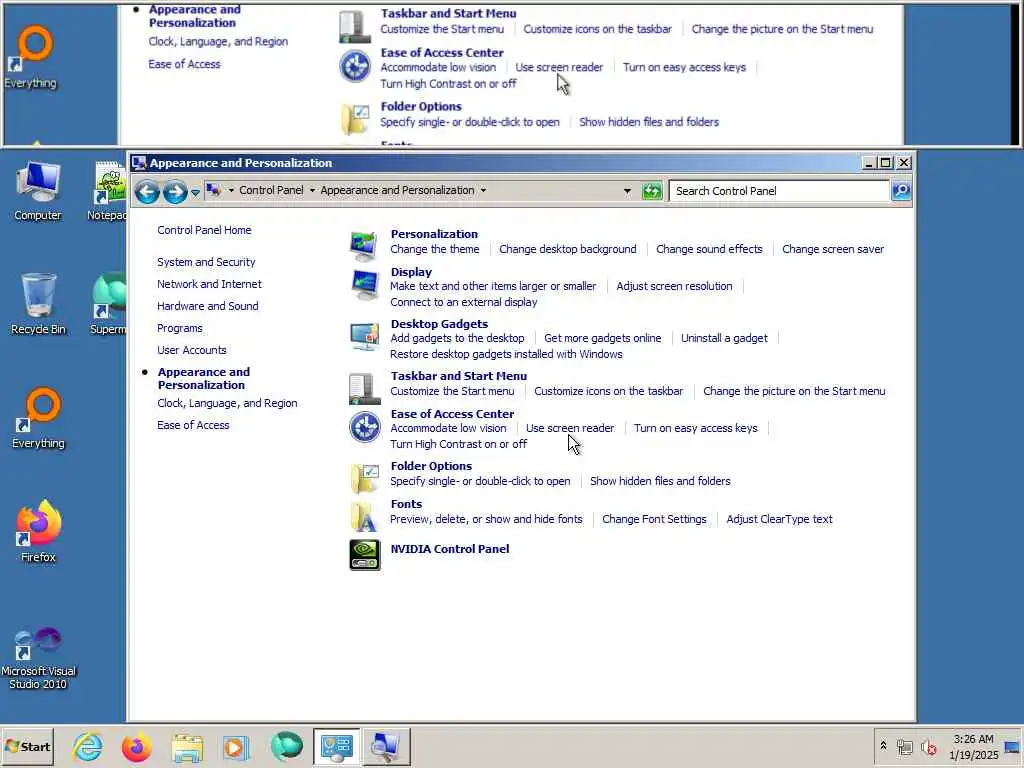1024x768 pixels.
Task: Expand the Appearance and Personalization breadcrumb arrow
Action: click(x=483, y=190)
